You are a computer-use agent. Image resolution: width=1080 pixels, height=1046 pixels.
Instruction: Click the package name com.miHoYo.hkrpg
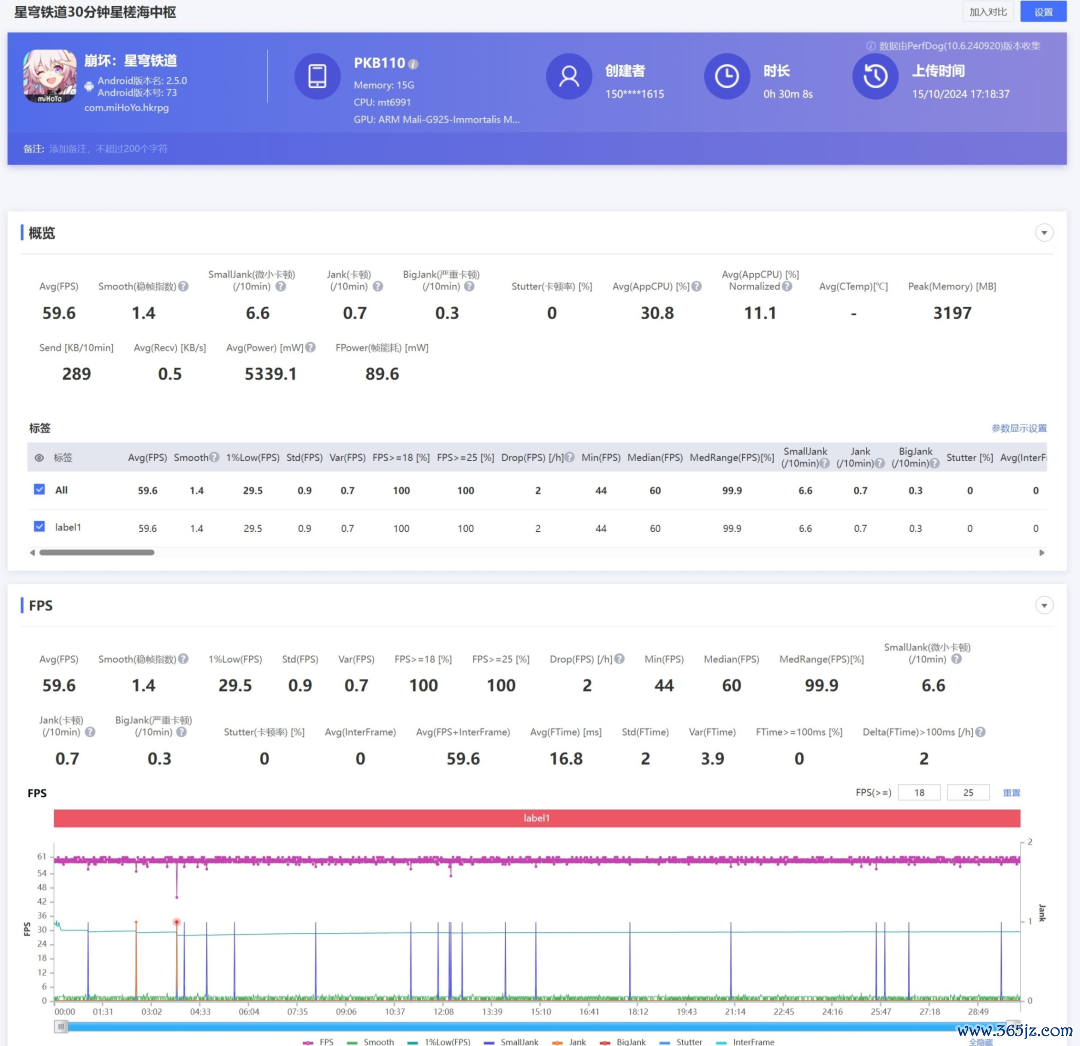(126, 107)
